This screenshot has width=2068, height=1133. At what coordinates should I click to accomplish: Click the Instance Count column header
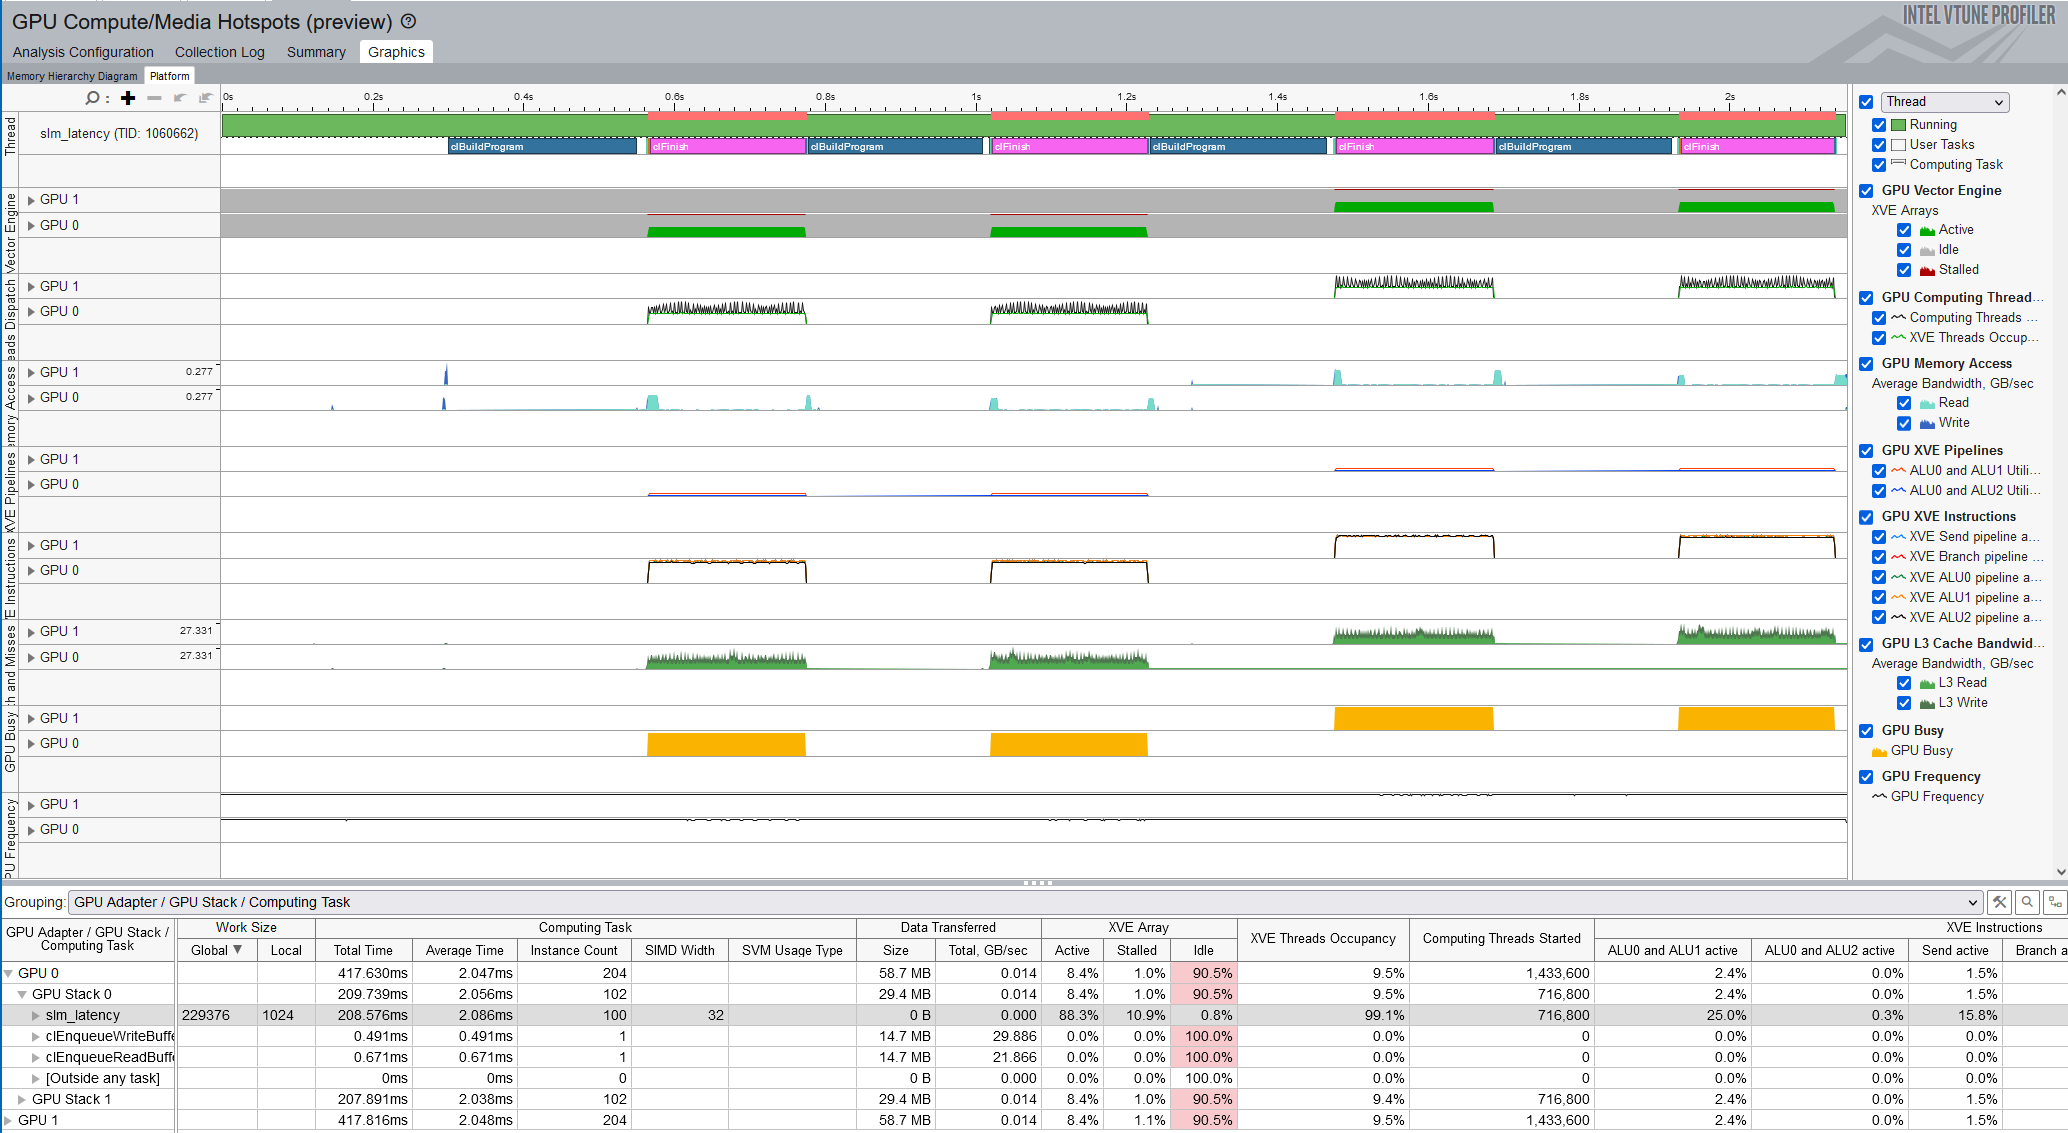click(x=574, y=950)
